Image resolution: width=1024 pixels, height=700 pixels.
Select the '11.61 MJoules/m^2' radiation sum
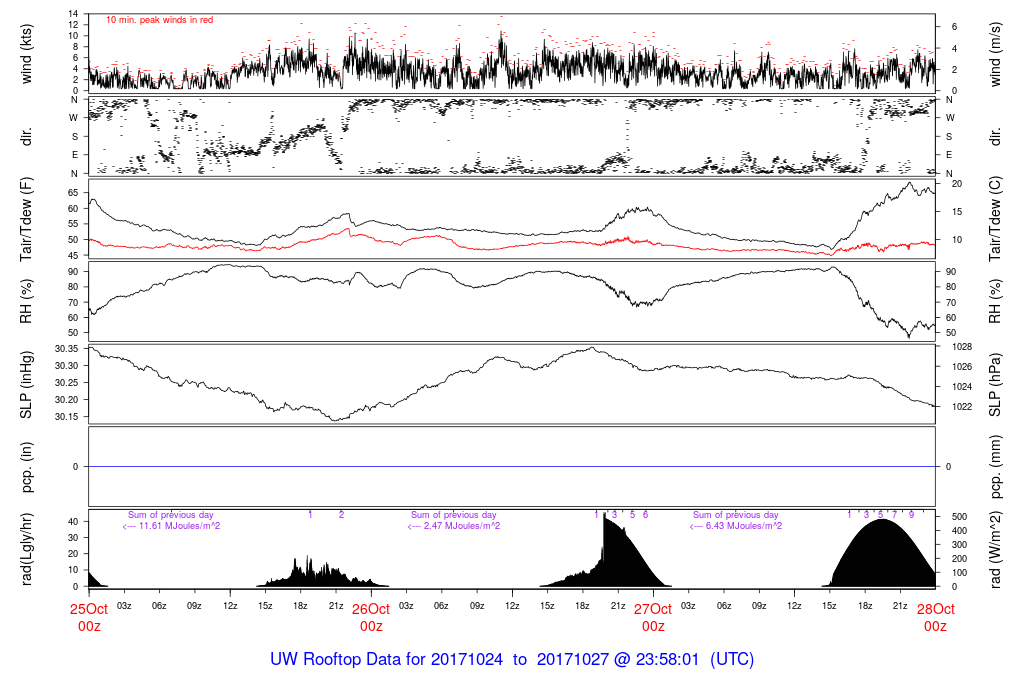pos(180,526)
